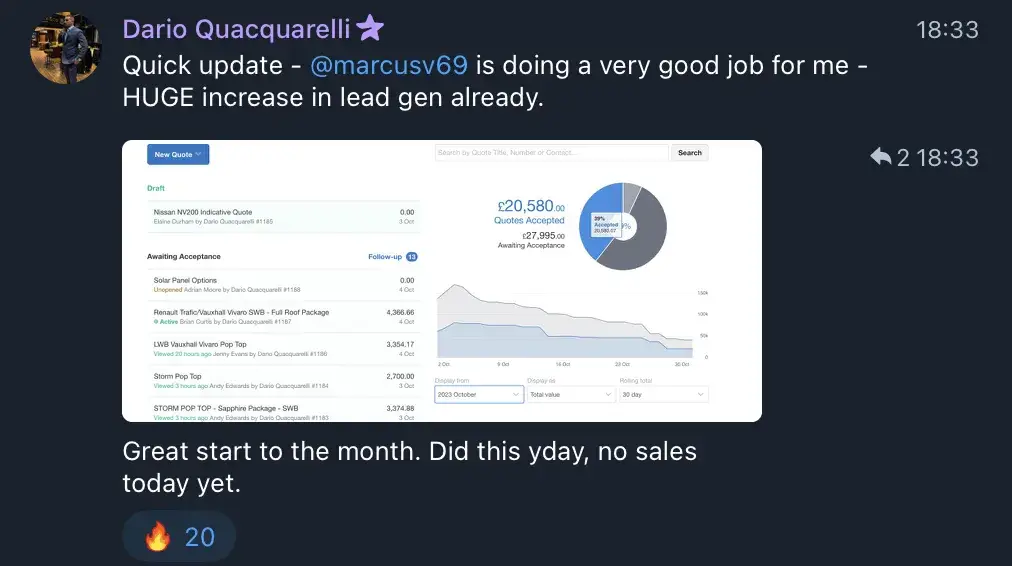
Task: Expand the 30 day rolling total dropdown
Action: (x=663, y=395)
